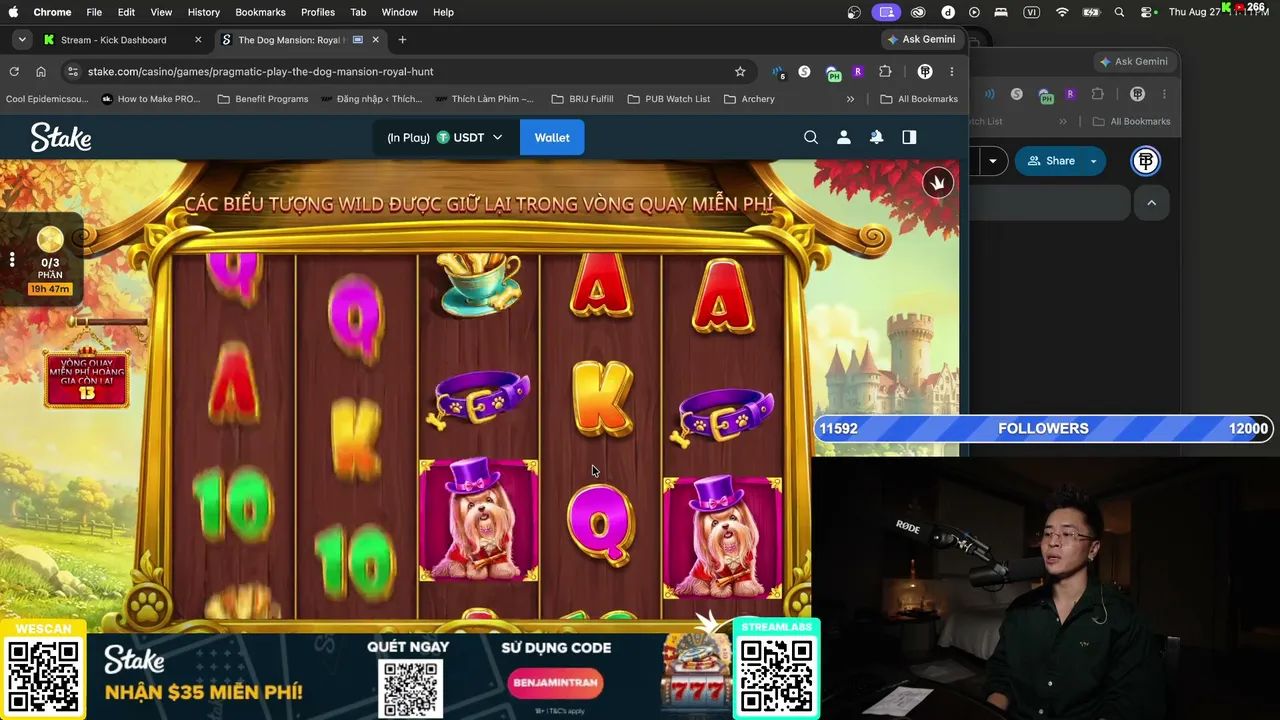The width and height of the screenshot is (1280, 720).
Task: Open the Stake logo home link
Action: (61, 137)
